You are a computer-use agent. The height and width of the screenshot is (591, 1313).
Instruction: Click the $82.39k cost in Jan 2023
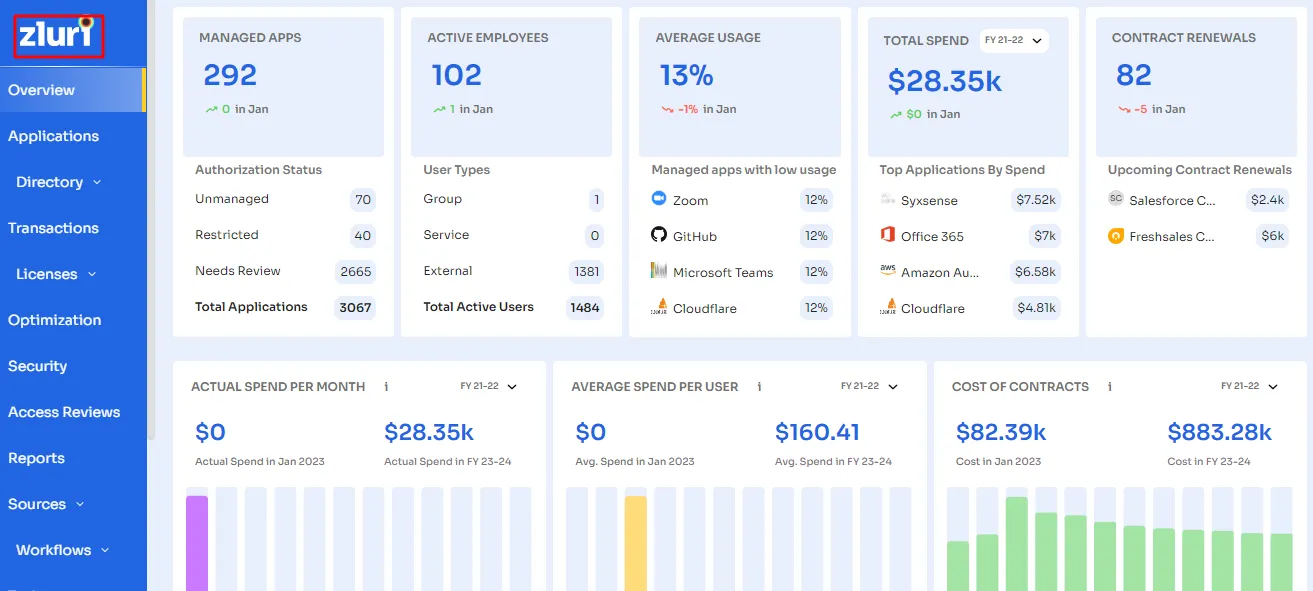coord(1001,432)
